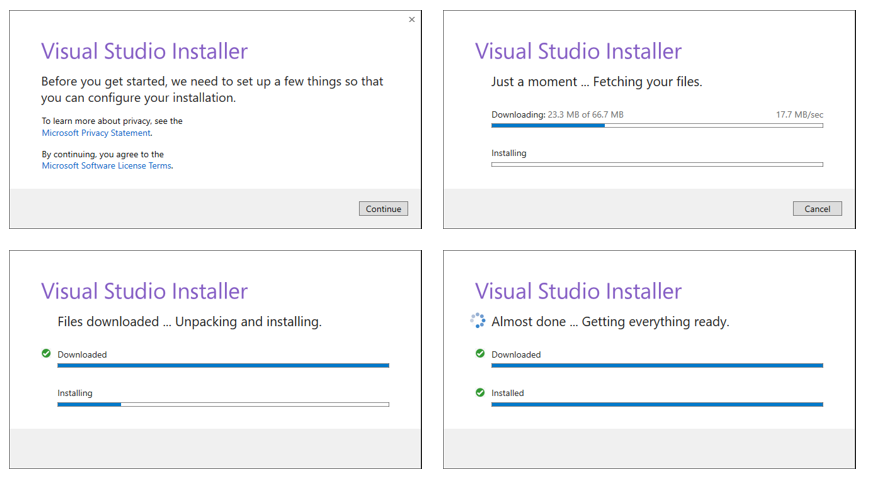Click the green check beside Downloaded in Almost done dialog
The image size is (870, 482).
[x=480, y=354]
